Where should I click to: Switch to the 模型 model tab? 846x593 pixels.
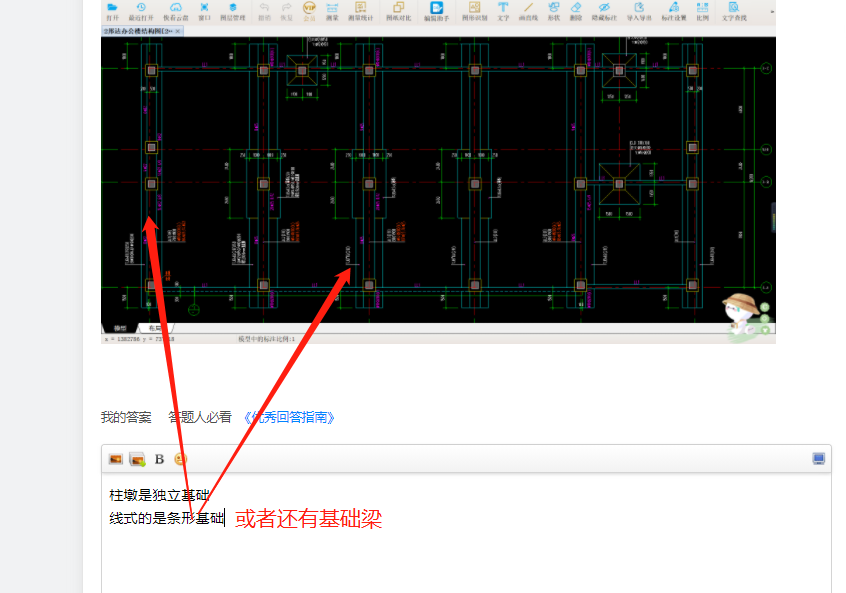point(120,328)
